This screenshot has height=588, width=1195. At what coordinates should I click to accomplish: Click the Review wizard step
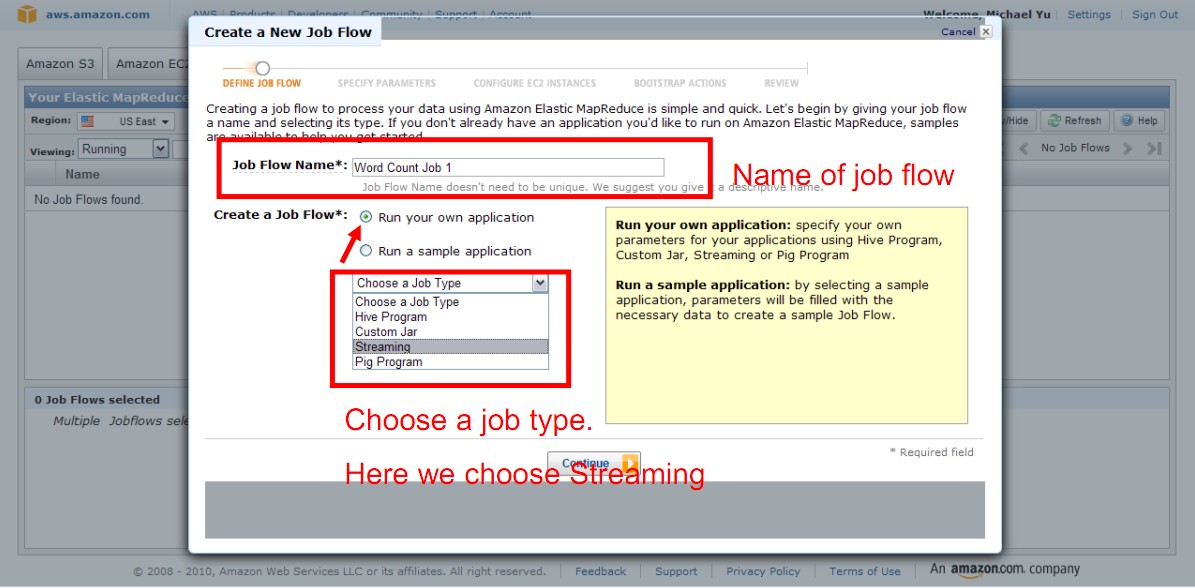[781, 83]
